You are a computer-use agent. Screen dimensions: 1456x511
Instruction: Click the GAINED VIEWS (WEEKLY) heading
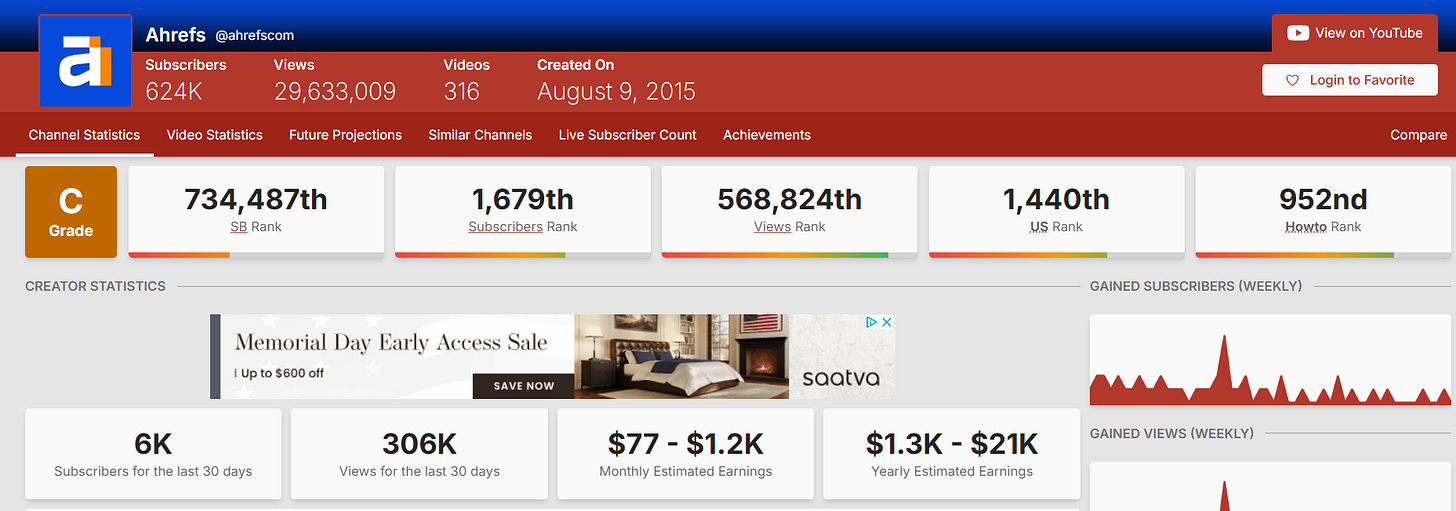(1171, 433)
